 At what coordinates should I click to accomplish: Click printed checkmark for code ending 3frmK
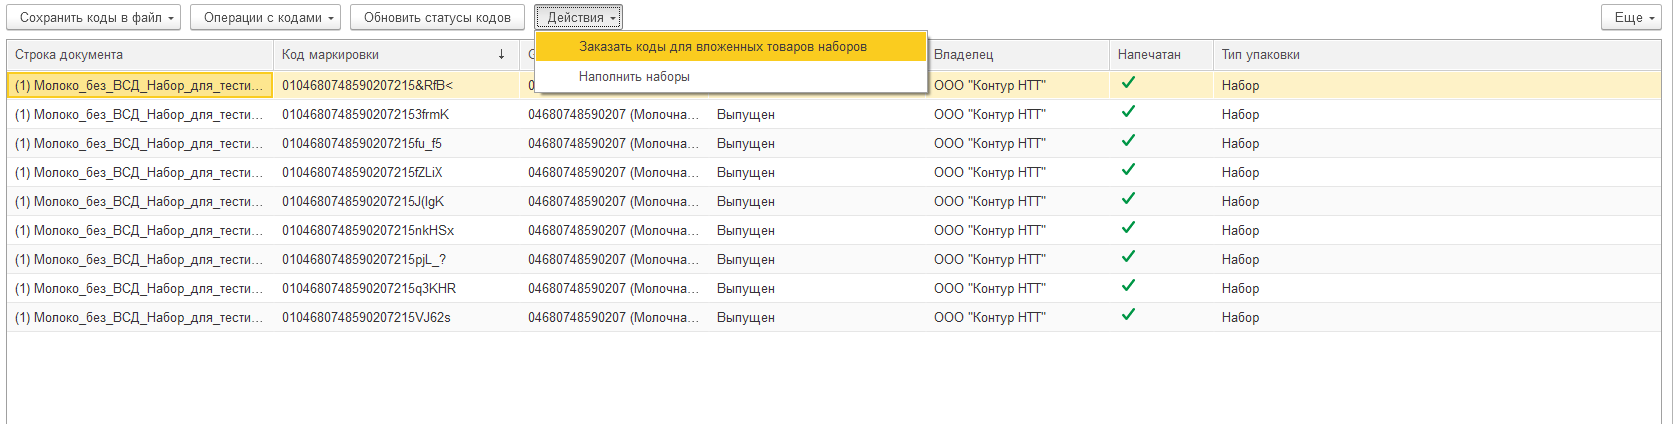tap(1128, 112)
